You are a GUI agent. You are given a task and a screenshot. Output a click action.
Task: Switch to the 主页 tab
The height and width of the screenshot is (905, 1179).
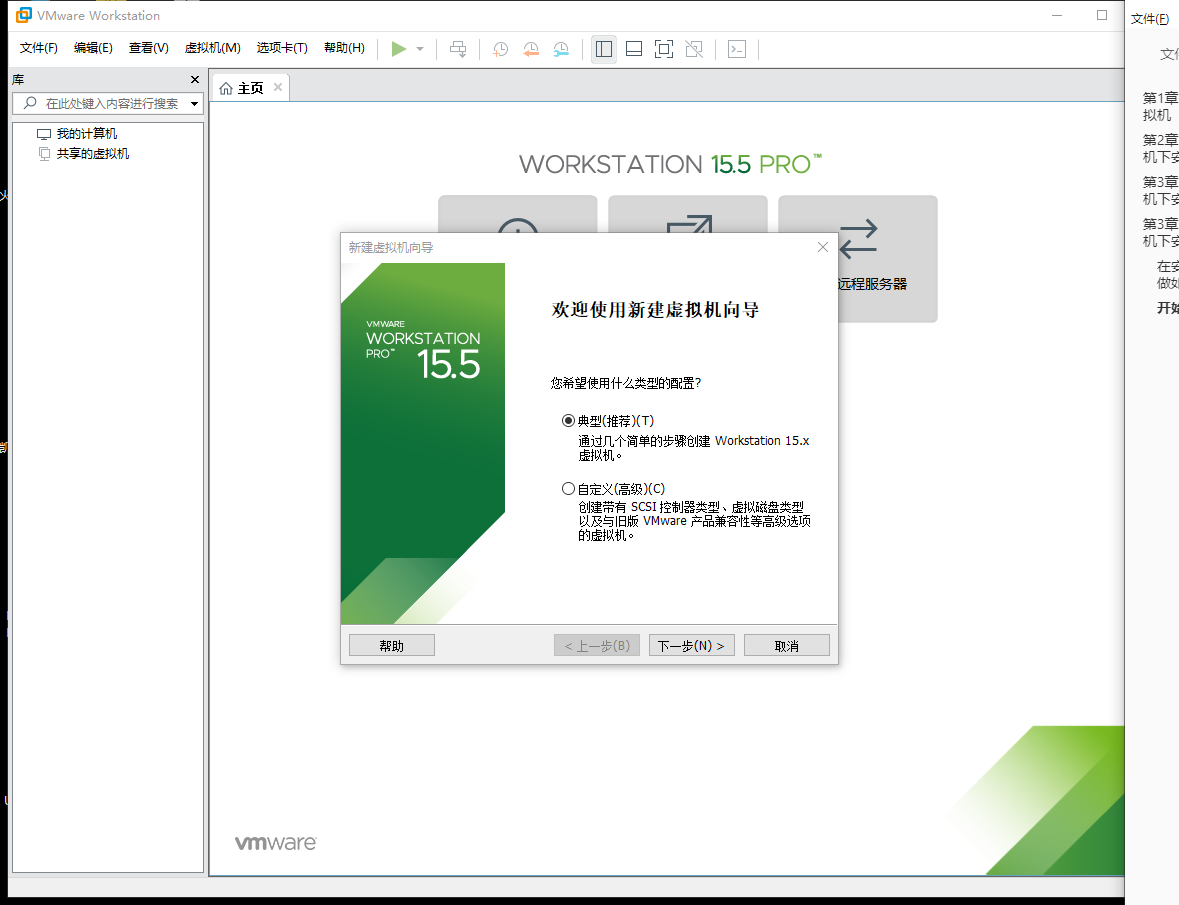(250, 88)
